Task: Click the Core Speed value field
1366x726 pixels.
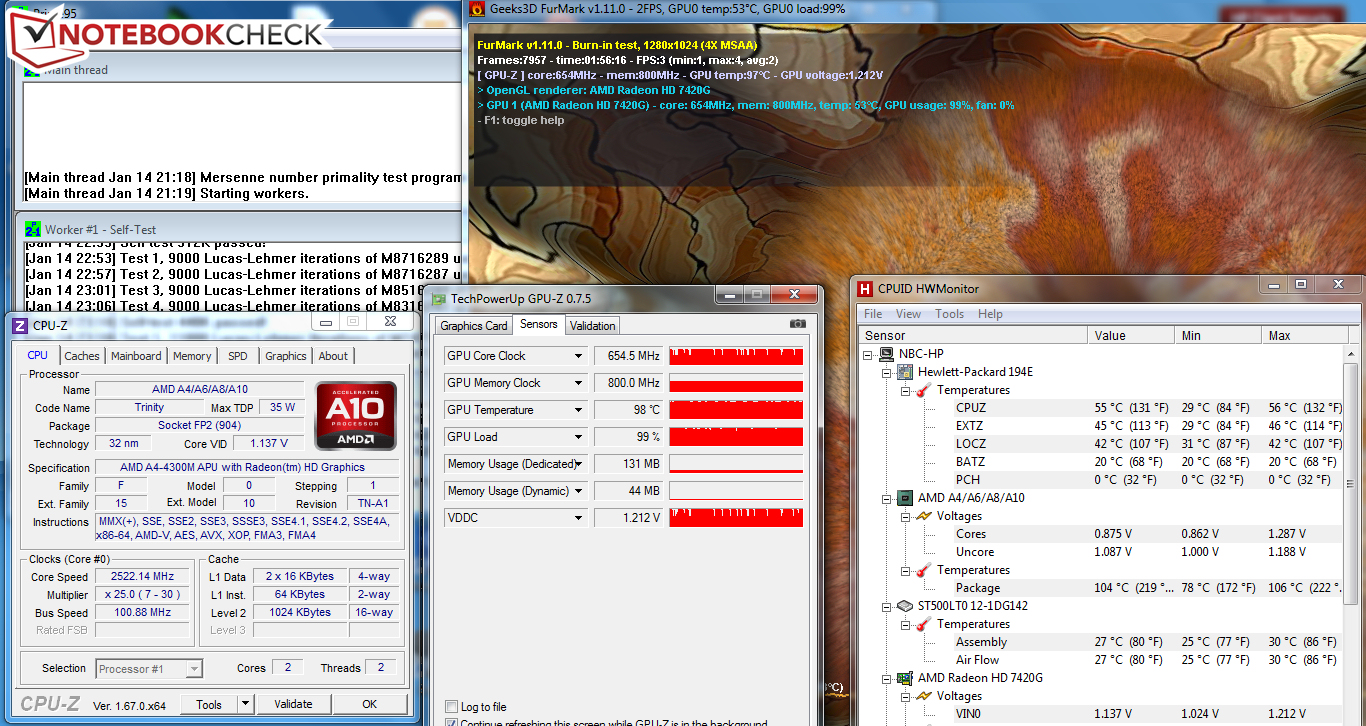Action: click(x=142, y=577)
